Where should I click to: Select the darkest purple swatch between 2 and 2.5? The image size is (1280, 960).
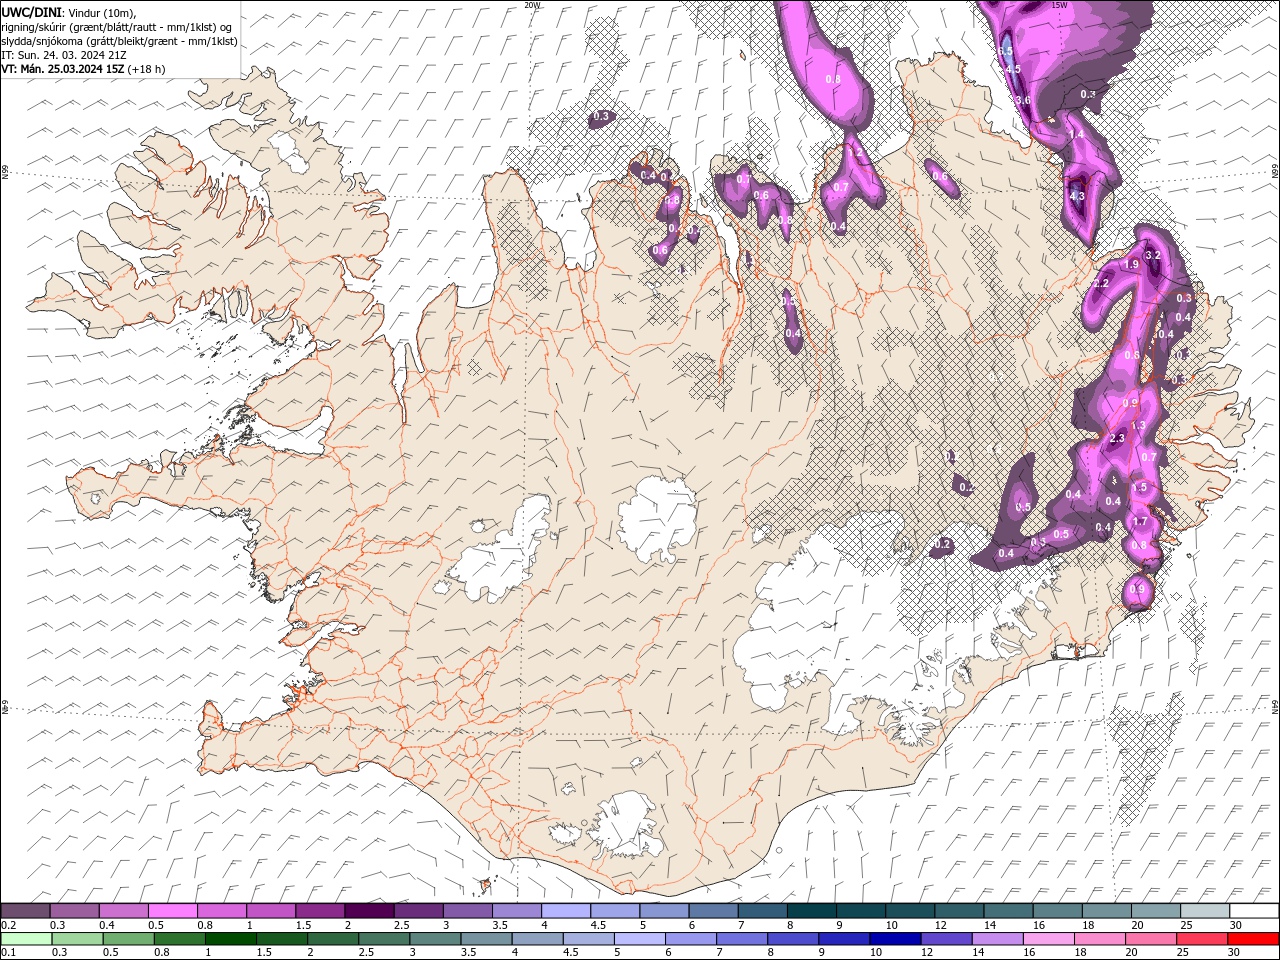(369, 911)
